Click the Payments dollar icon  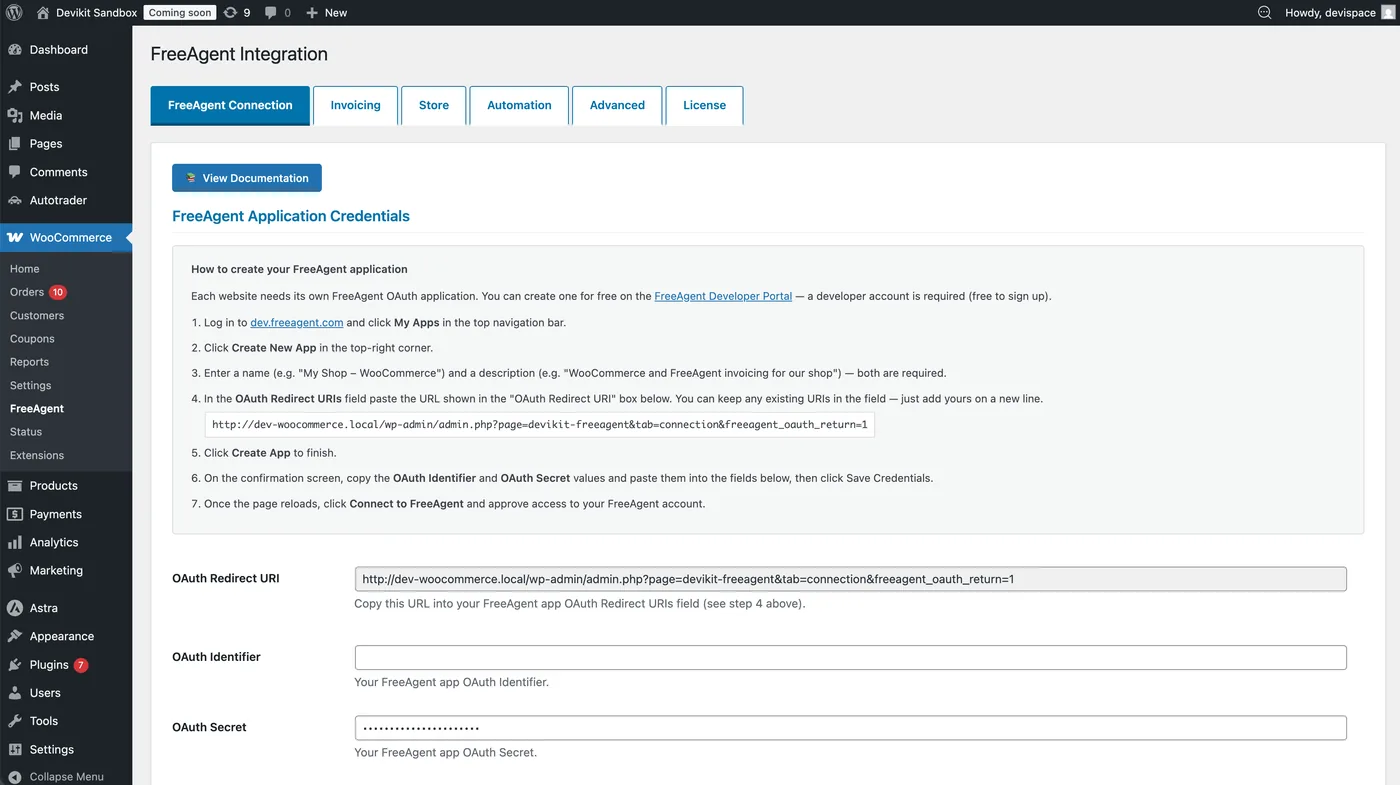[x=15, y=514]
